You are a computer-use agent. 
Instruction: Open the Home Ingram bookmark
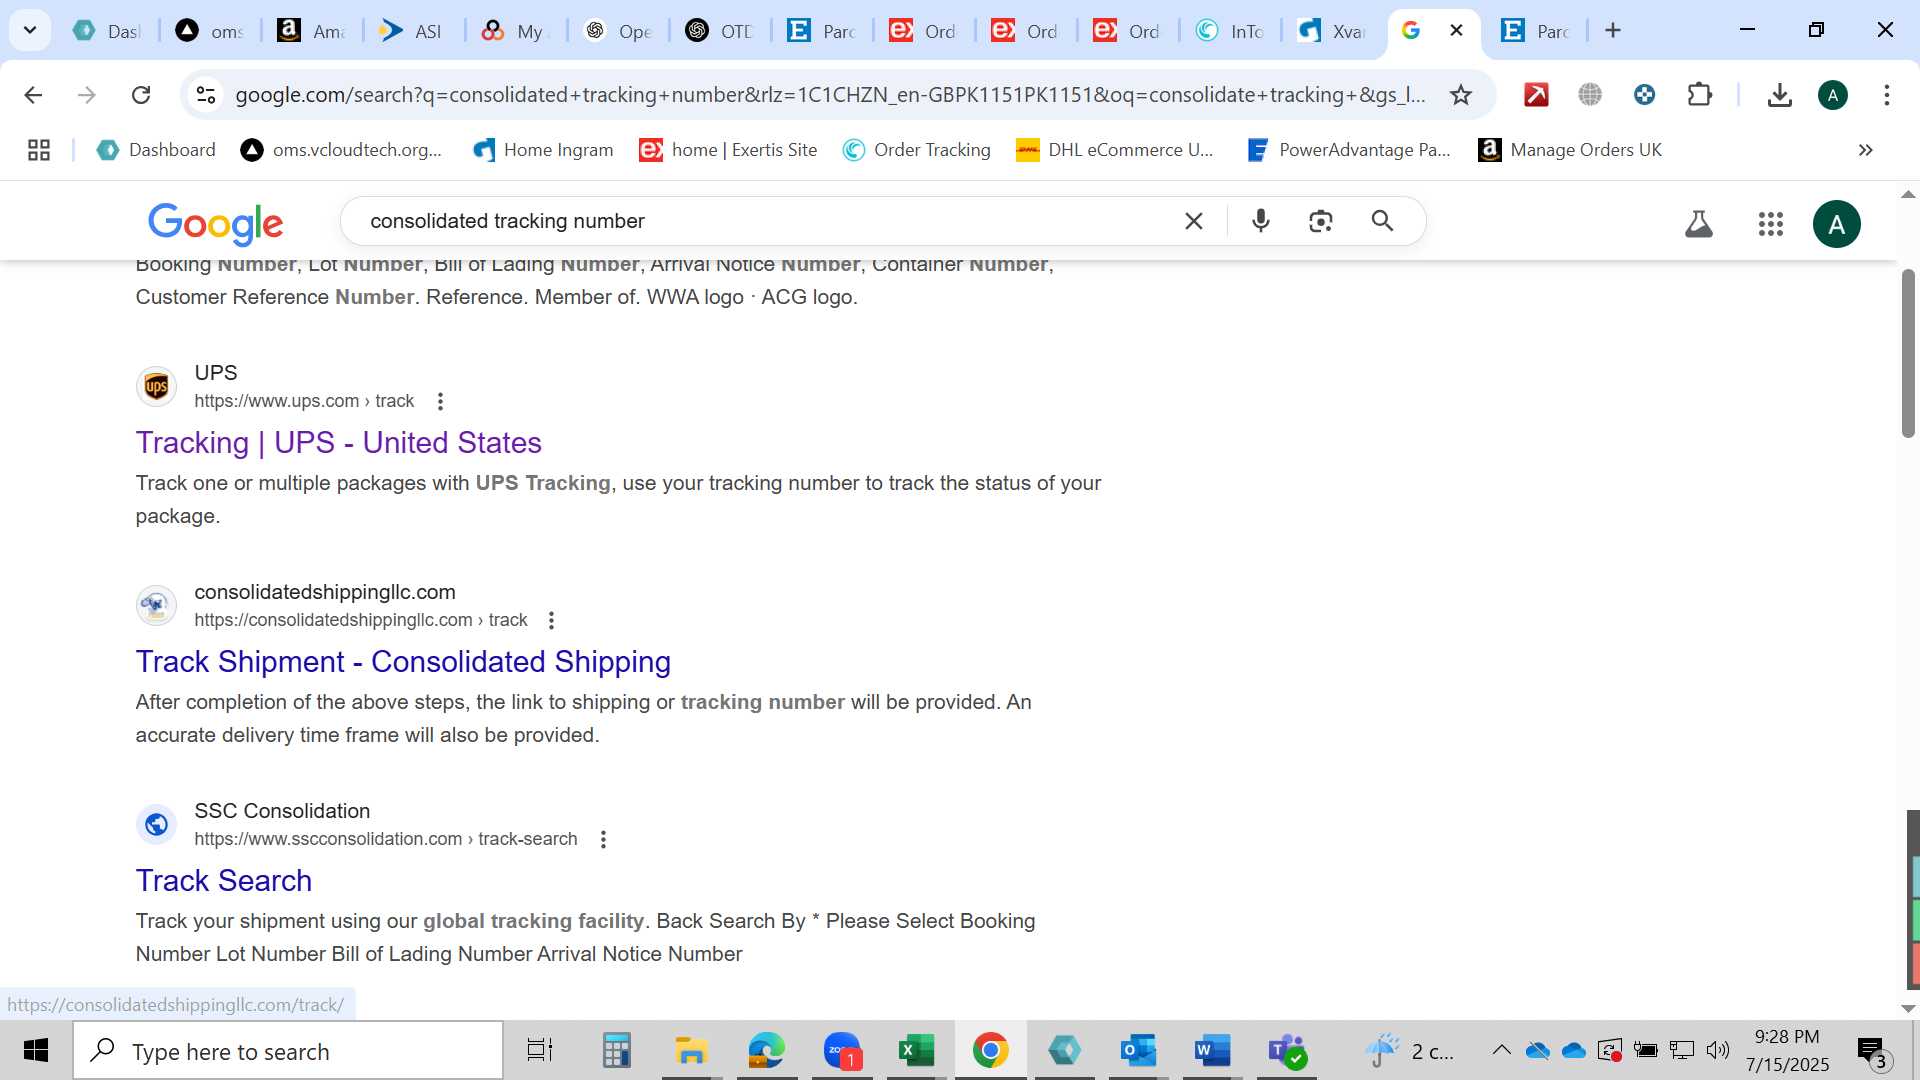(543, 150)
